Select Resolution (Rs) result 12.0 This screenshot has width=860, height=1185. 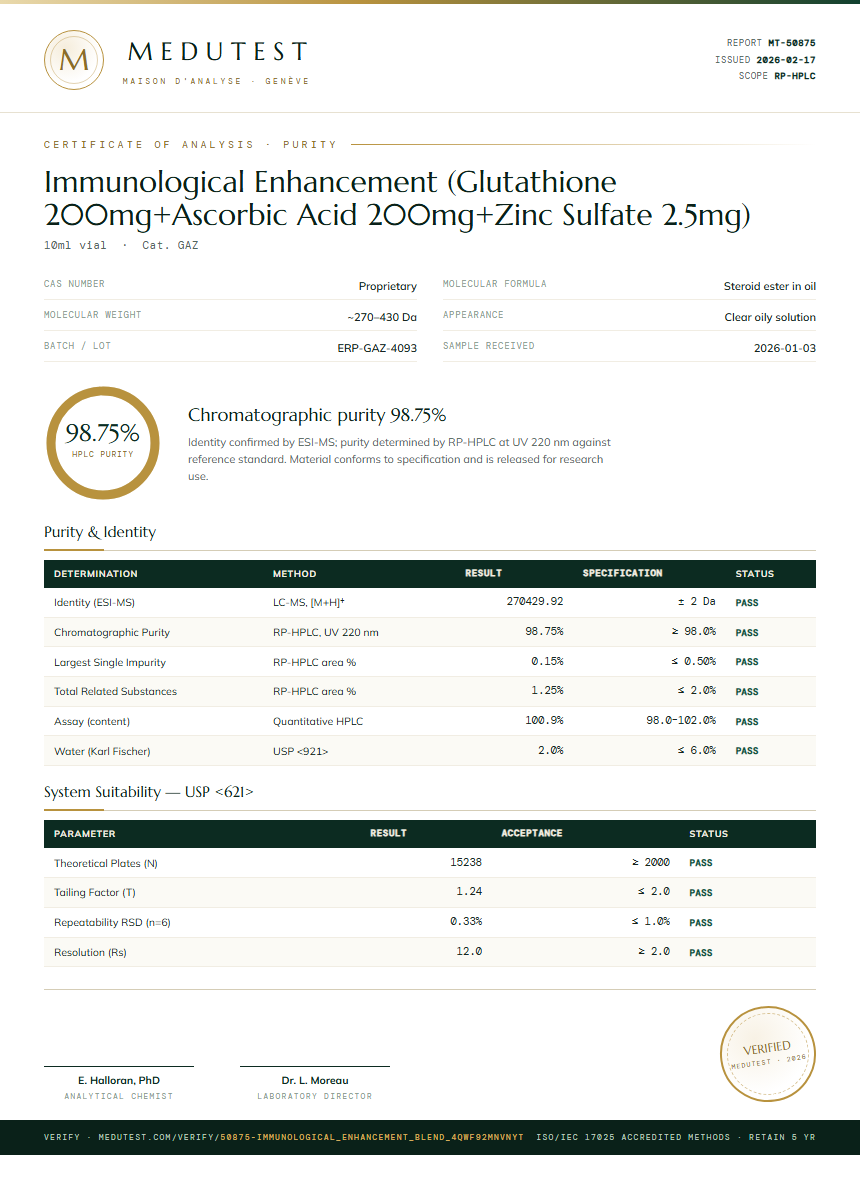469,951
